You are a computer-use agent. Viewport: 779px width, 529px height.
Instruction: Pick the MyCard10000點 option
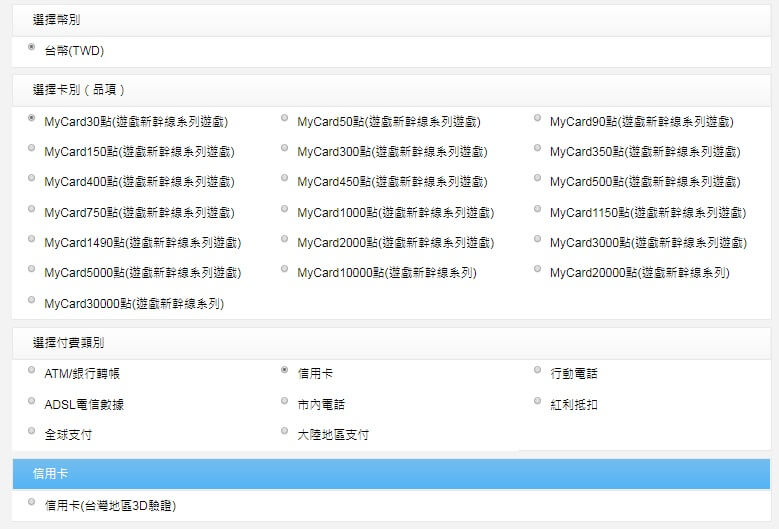pyautogui.click(x=284, y=269)
